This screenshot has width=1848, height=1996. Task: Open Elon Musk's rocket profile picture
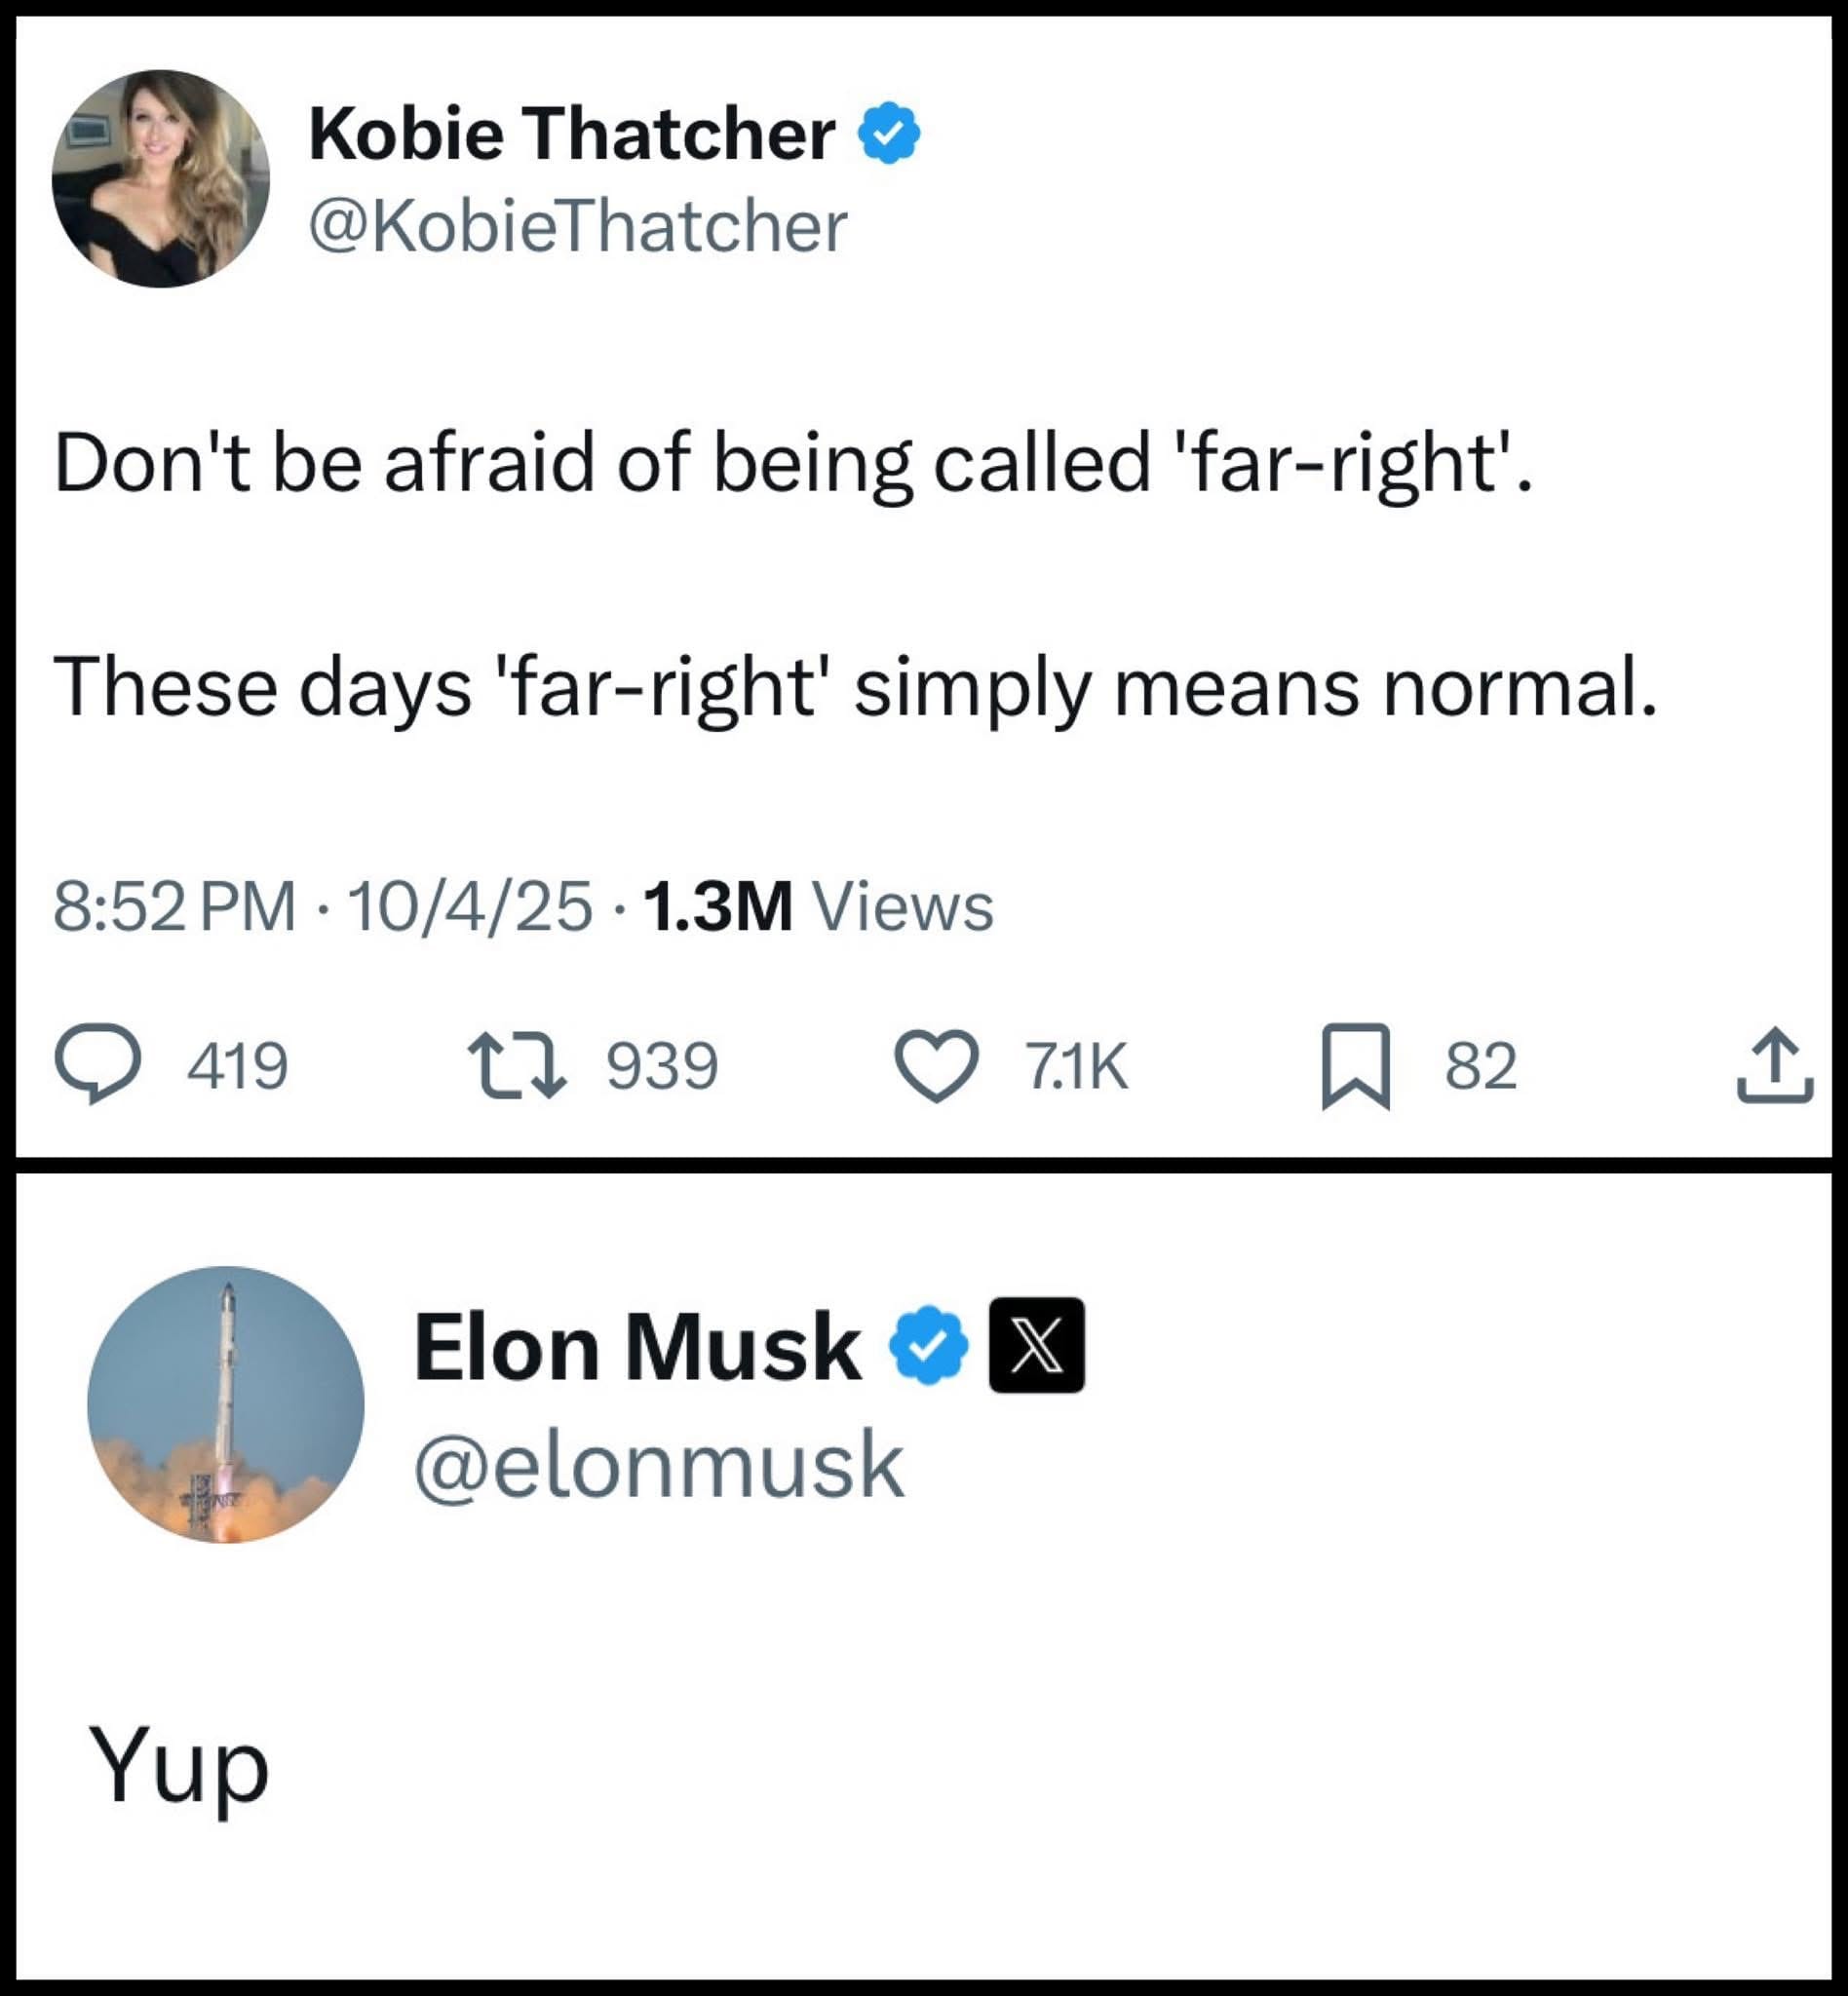226,1405
